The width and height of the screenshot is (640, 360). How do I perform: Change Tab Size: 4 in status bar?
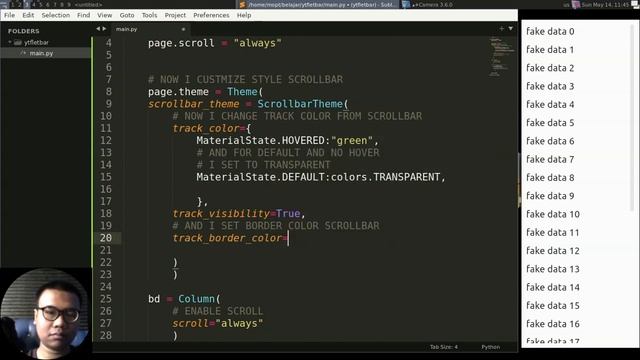[x=444, y=347]
